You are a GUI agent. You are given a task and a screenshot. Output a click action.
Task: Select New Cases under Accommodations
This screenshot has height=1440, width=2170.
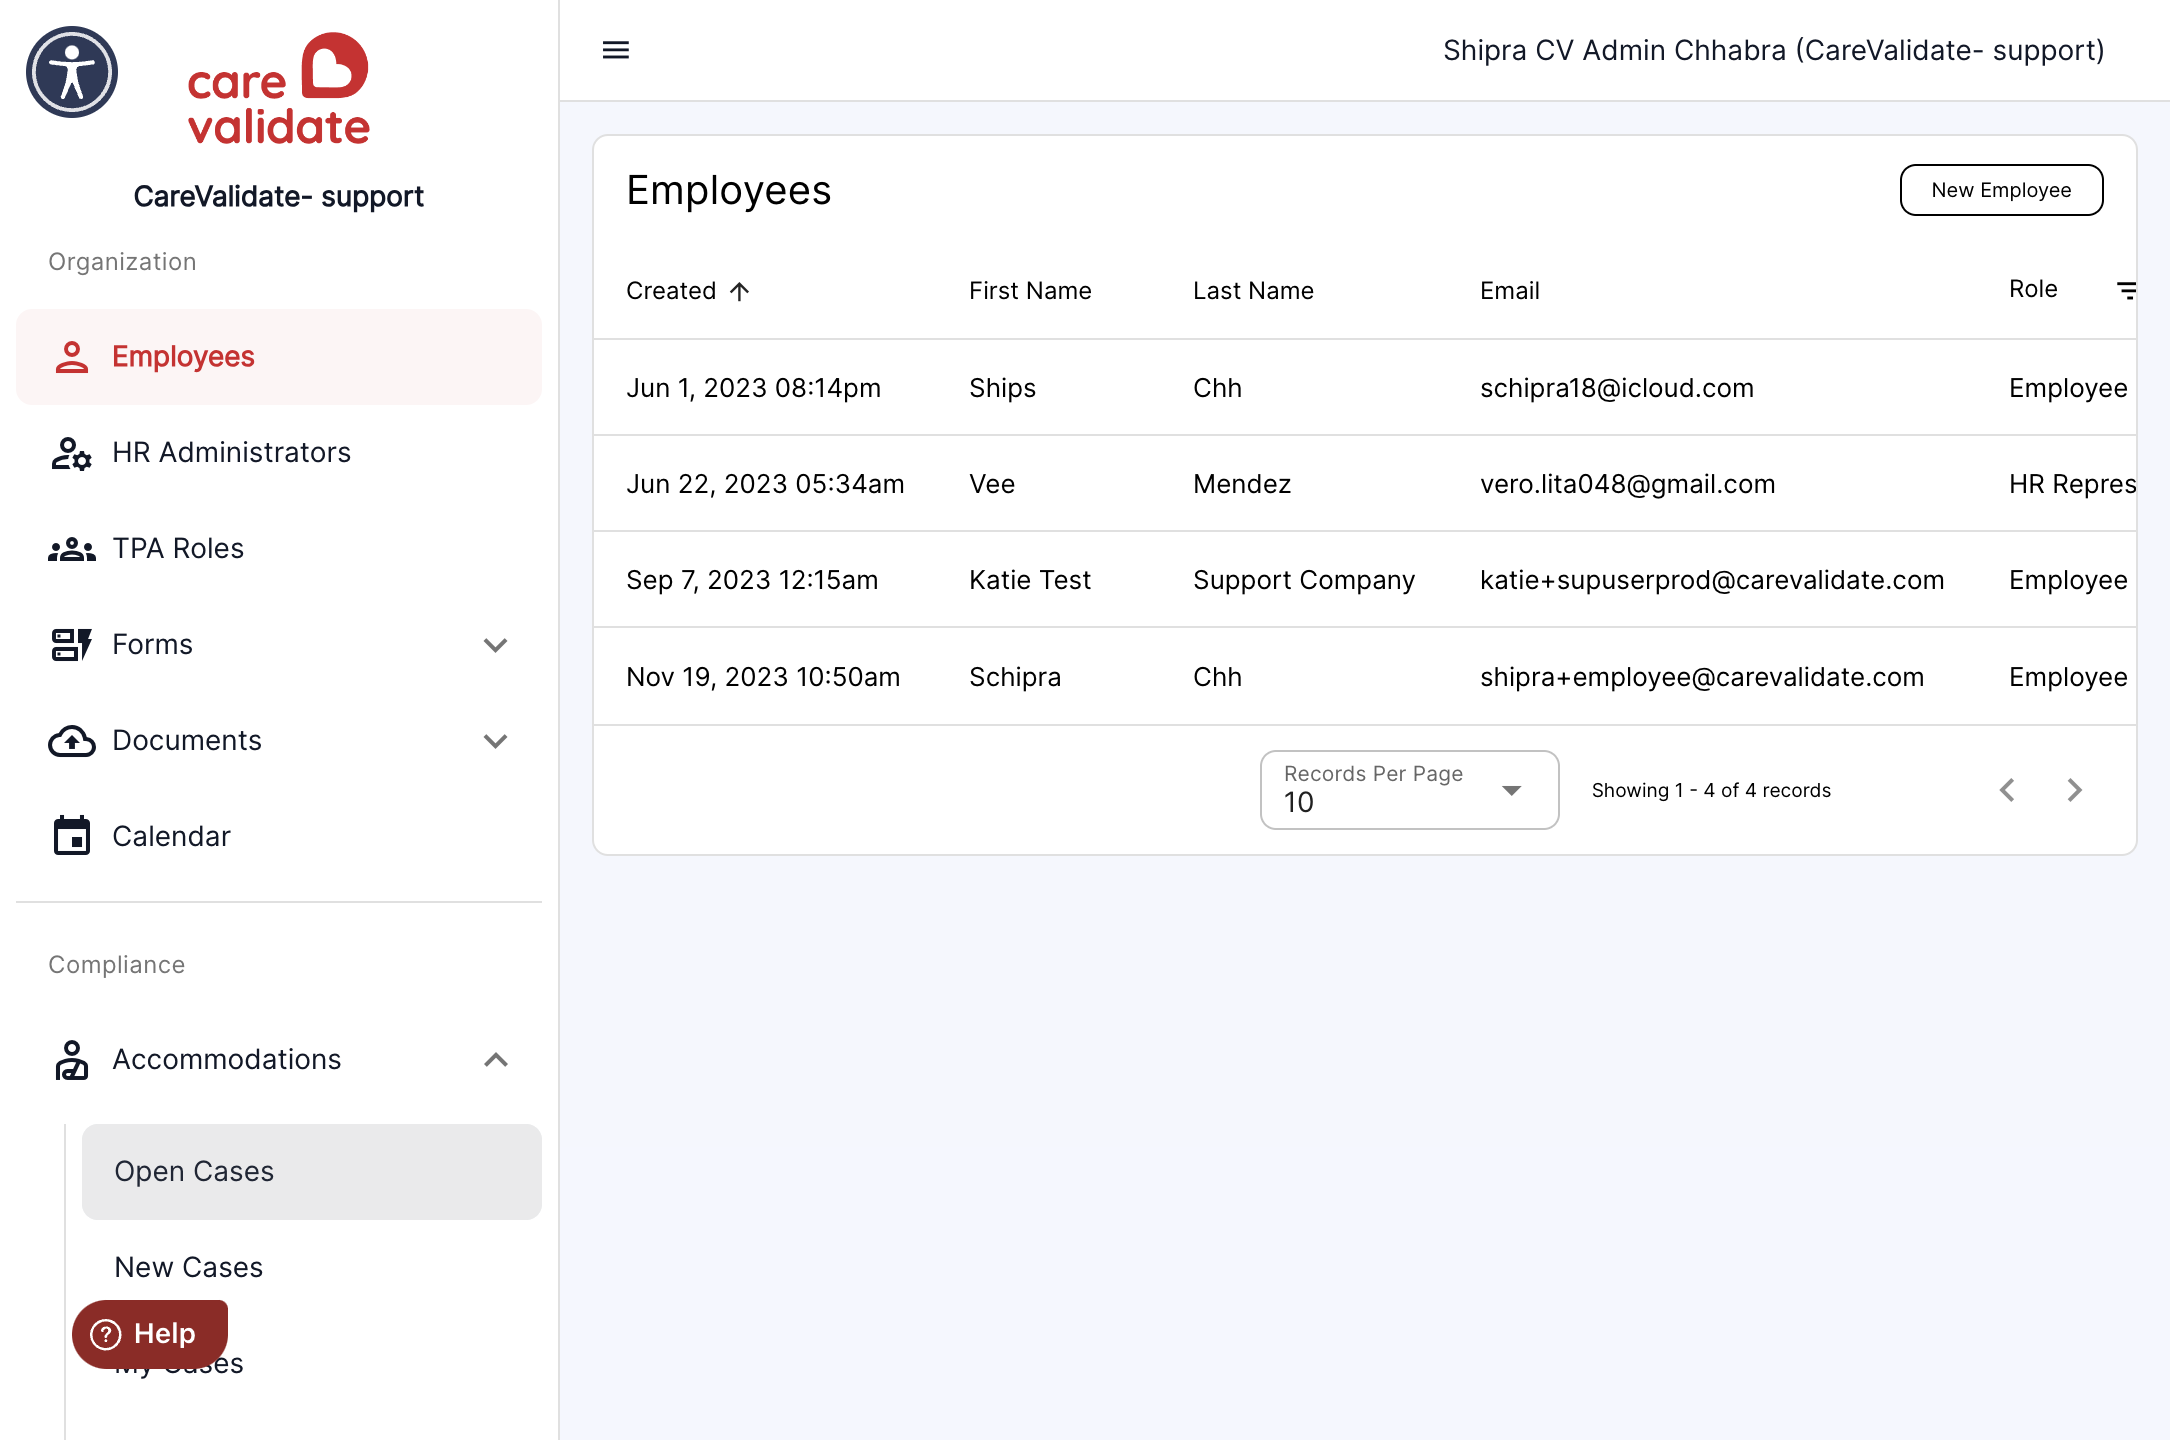(312, 1268)
